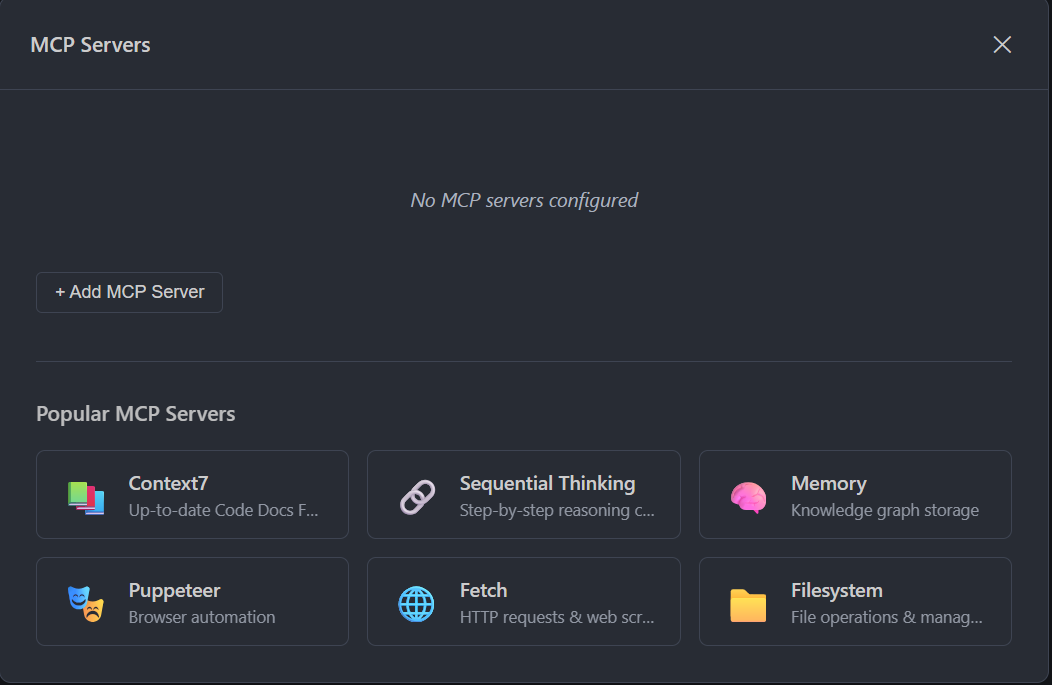Viewport: 1052px width, 685px height.
Task: Click the pink brain Memory icon
Action: [748, 497]
